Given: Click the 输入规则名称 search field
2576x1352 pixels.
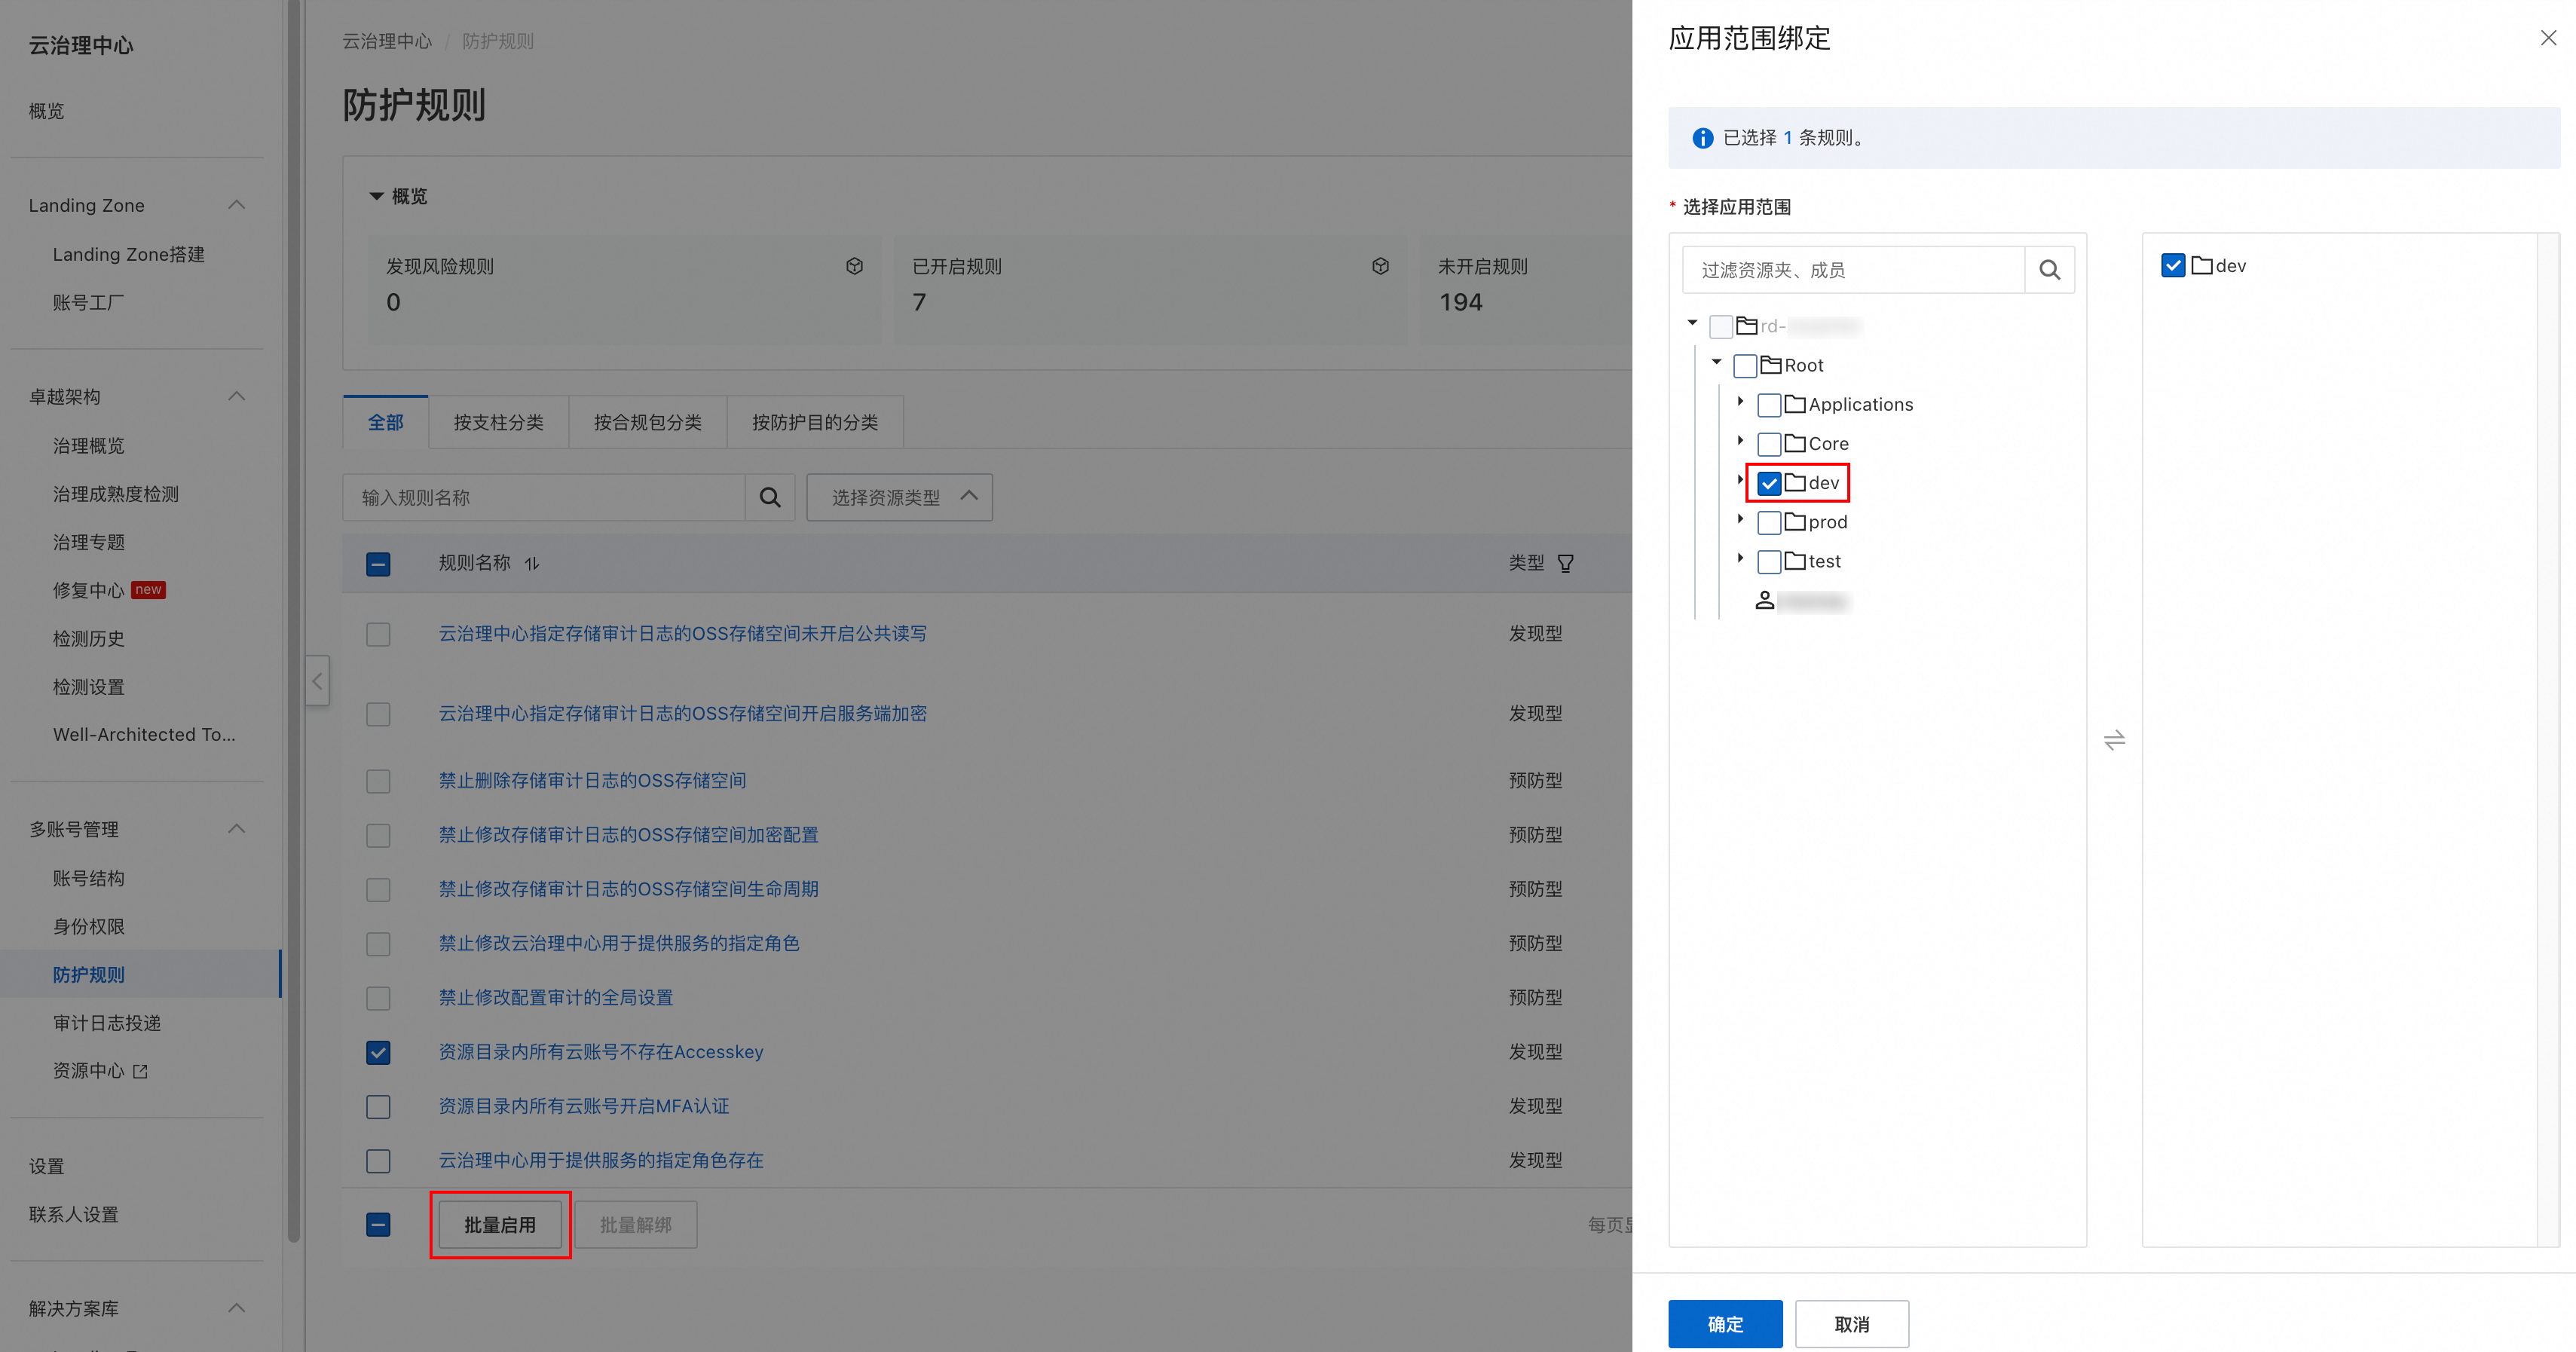Looking at the screenshot, I should (544, 497).
